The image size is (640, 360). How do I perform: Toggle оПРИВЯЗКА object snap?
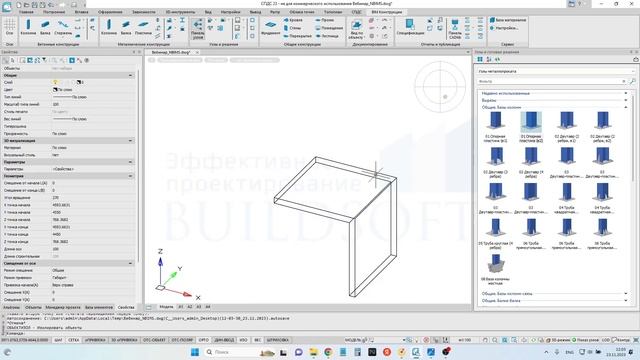point(95,340)
